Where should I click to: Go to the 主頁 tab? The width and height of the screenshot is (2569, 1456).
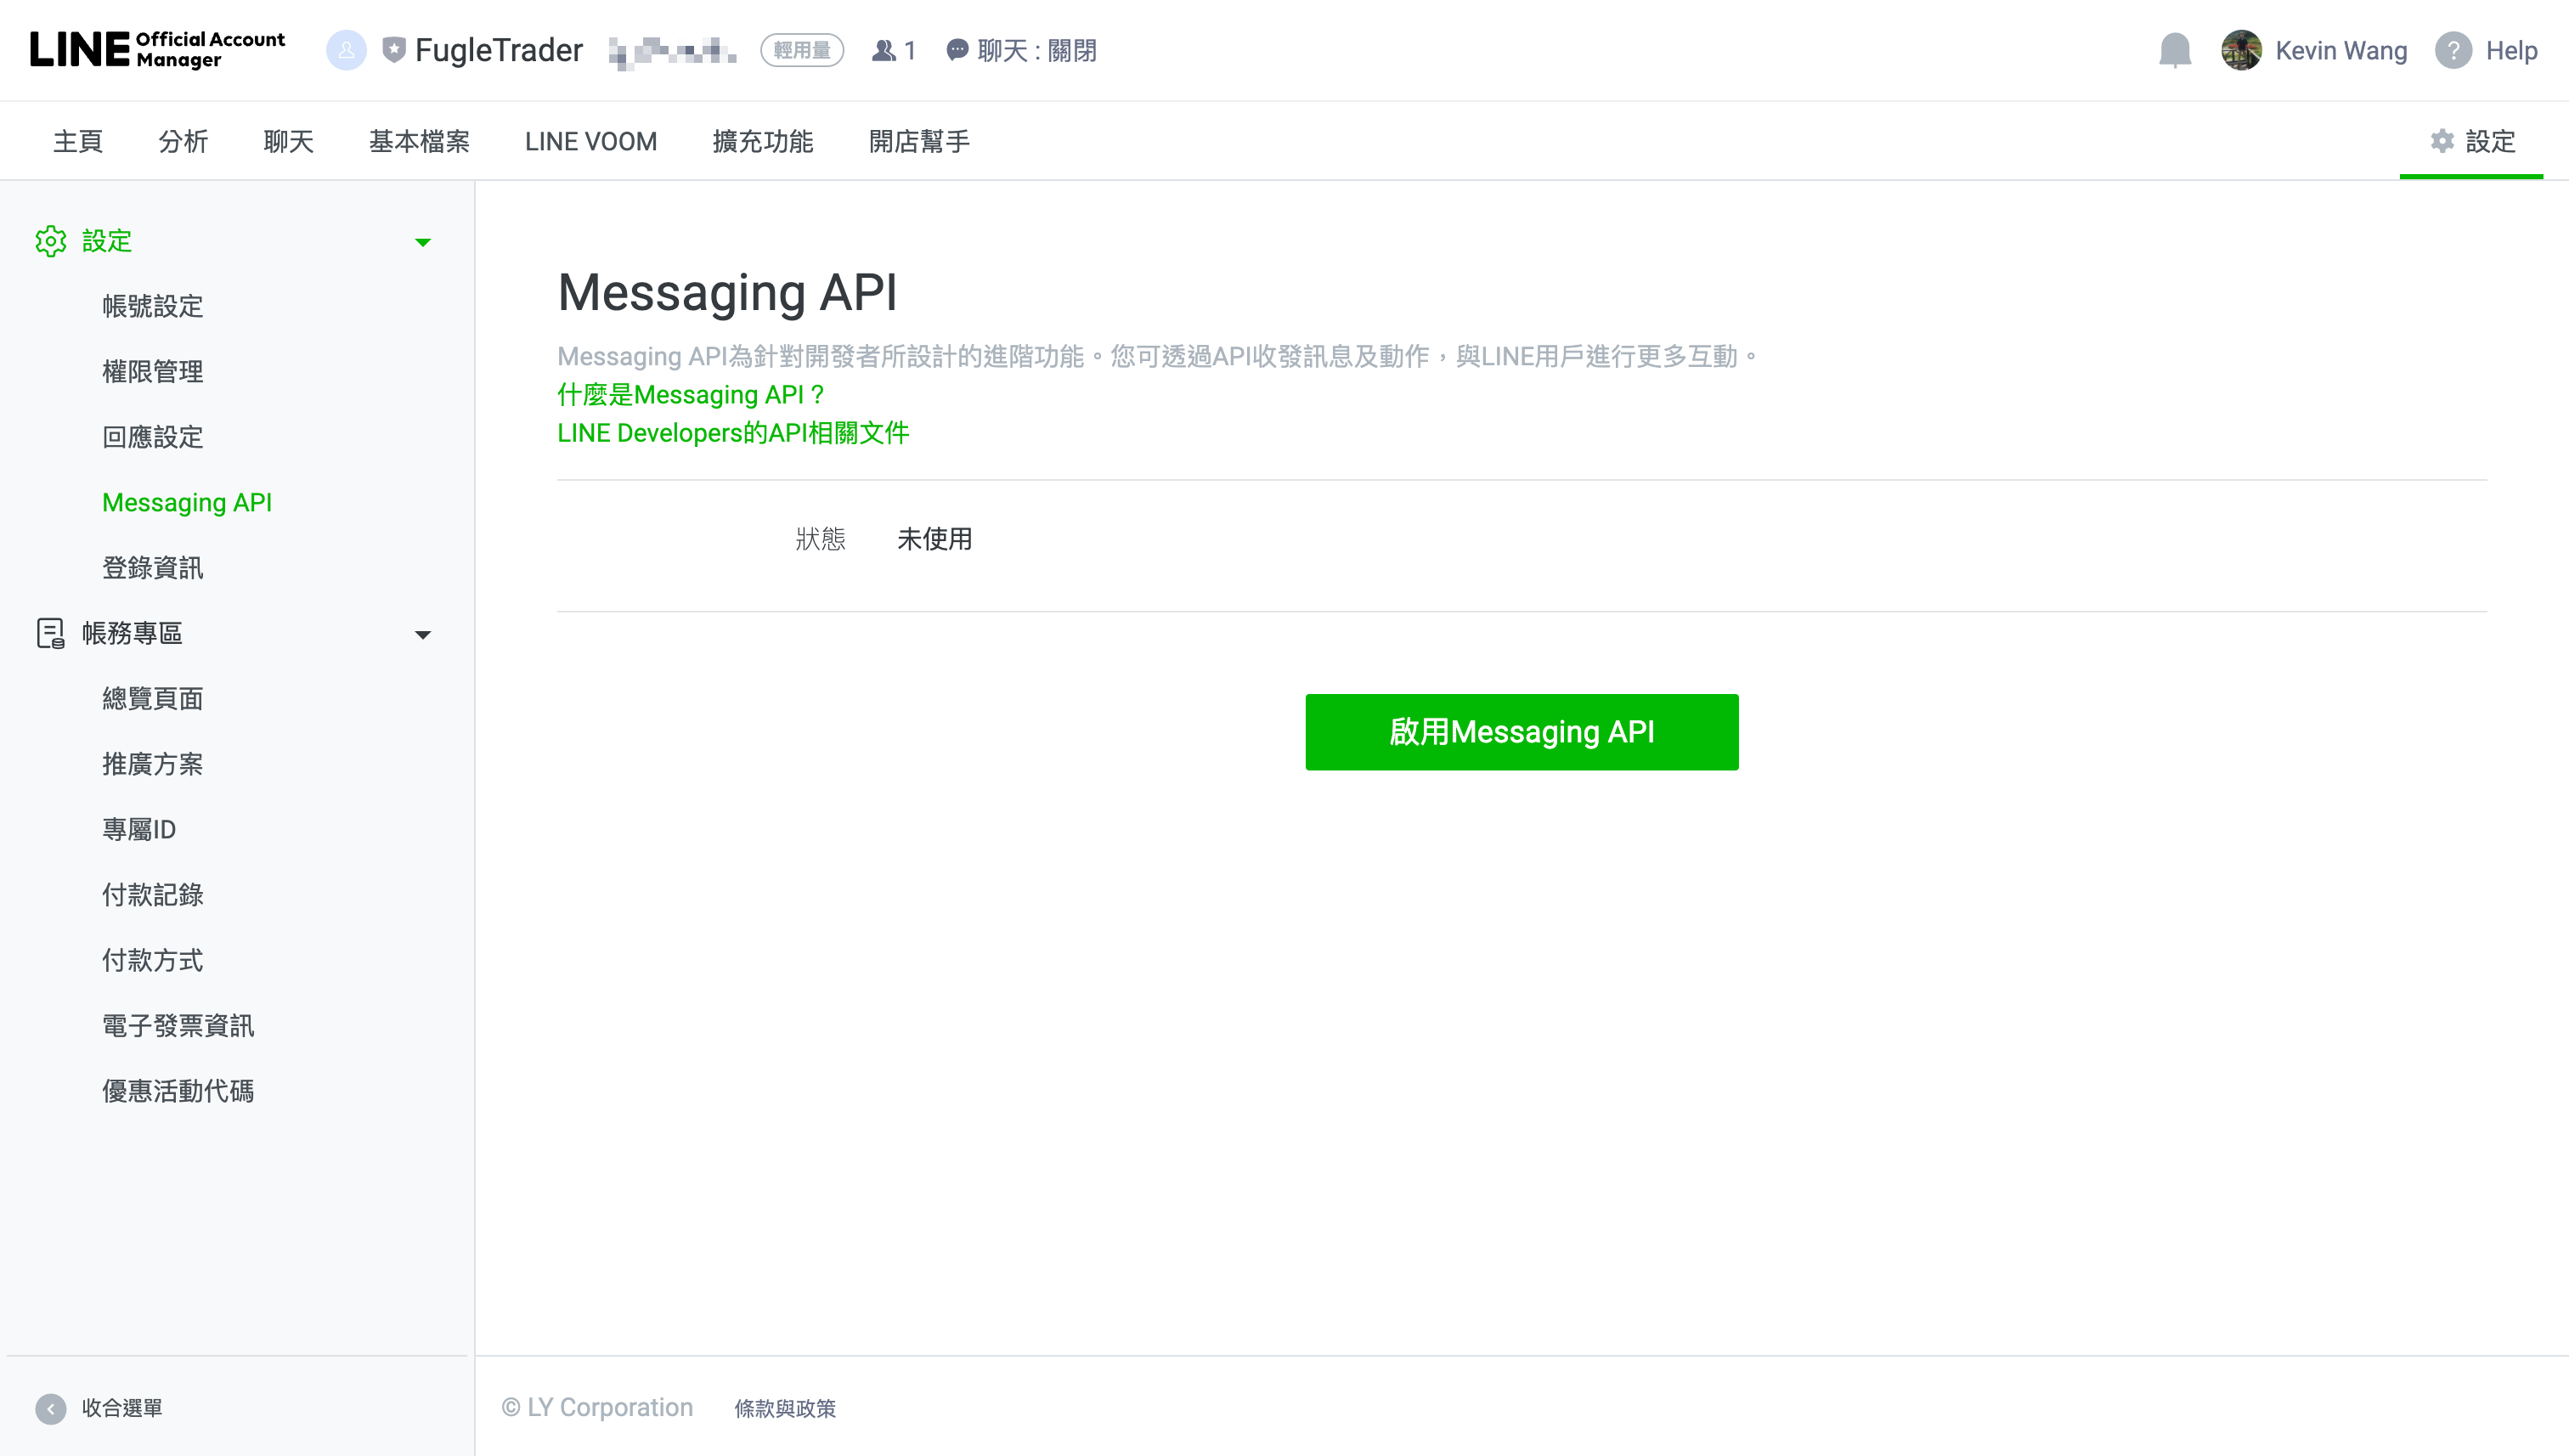point(78,141)
